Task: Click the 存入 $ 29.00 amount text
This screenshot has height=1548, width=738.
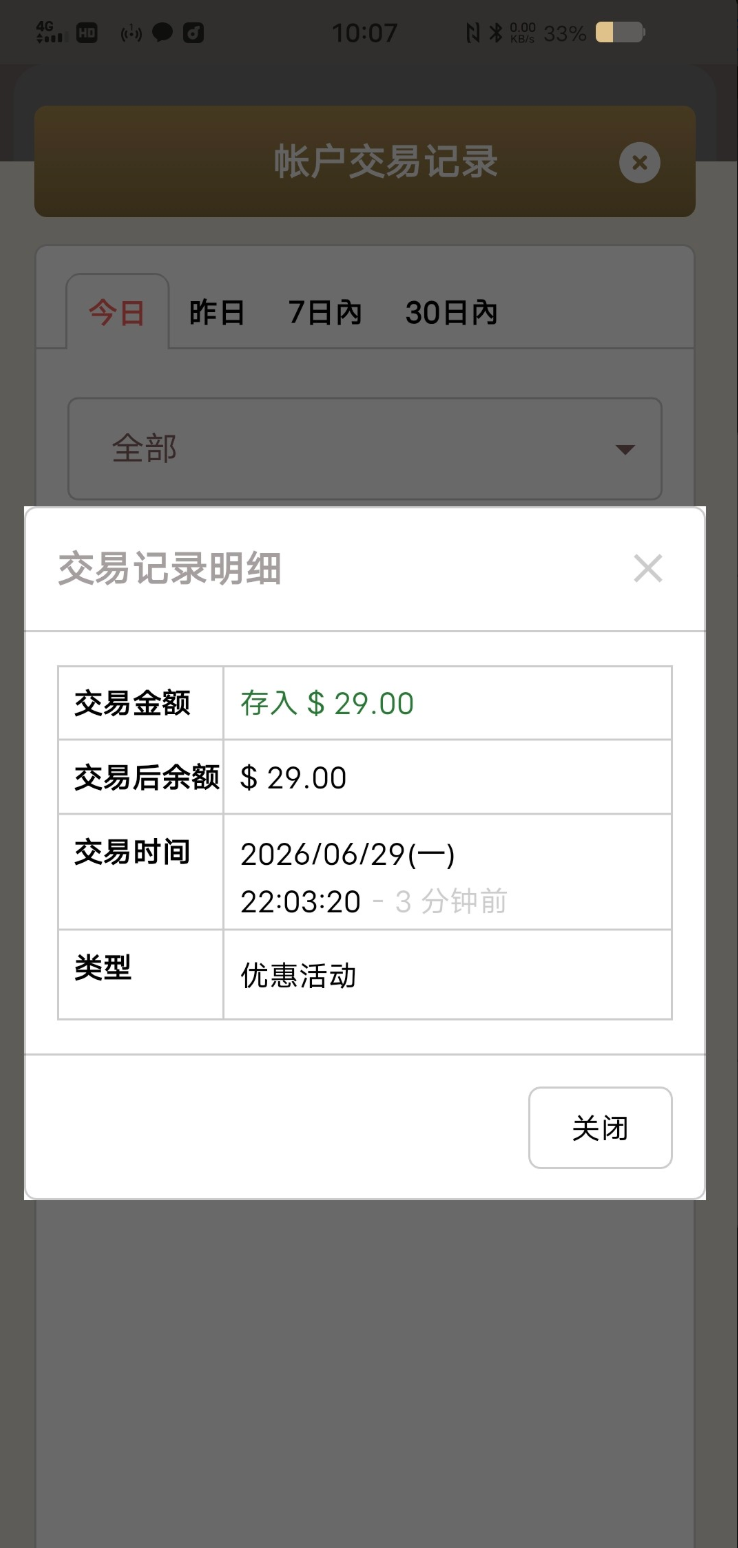Action: (327, 703)
